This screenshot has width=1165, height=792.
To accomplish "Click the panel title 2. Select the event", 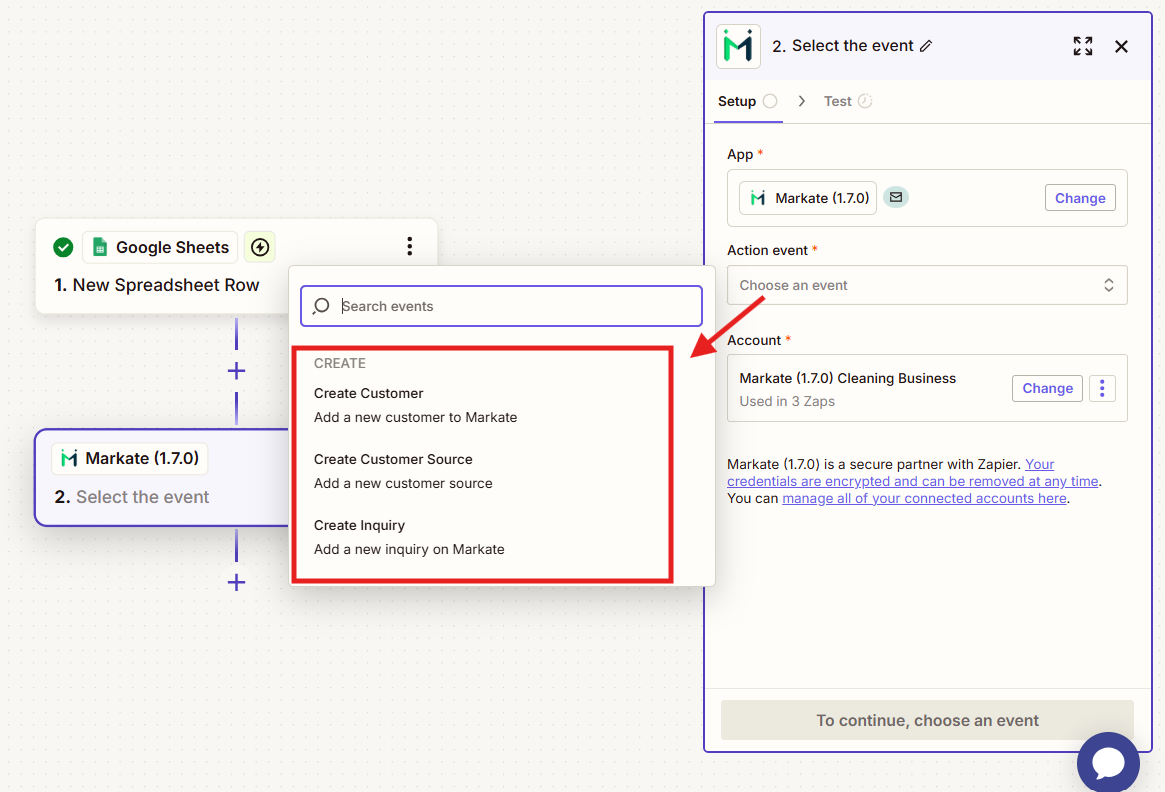I will coord(843,46).
